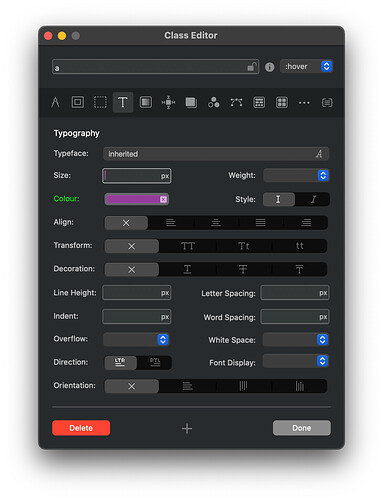
Task: Align text right
Action: click(x=306, y=223)
